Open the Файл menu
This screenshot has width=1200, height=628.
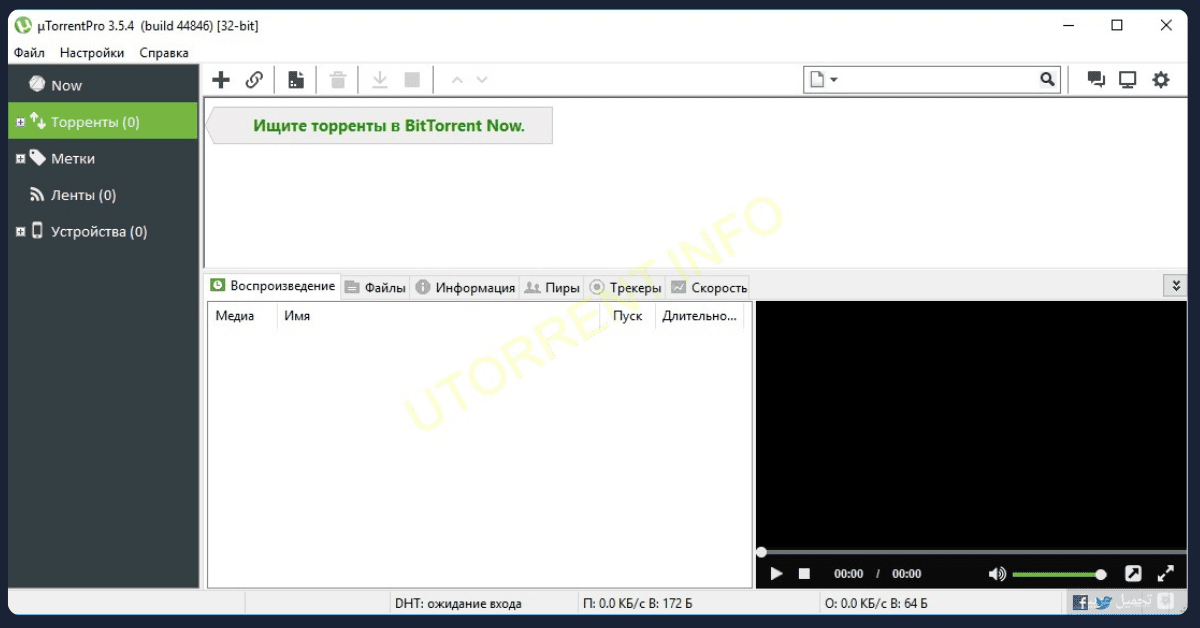(x=29, y=53)
